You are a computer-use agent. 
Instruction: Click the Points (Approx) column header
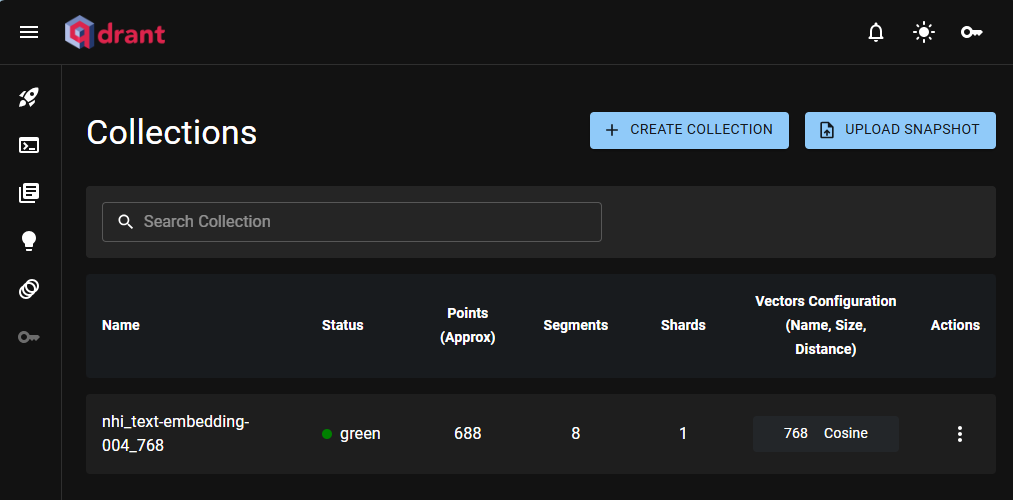467,325
